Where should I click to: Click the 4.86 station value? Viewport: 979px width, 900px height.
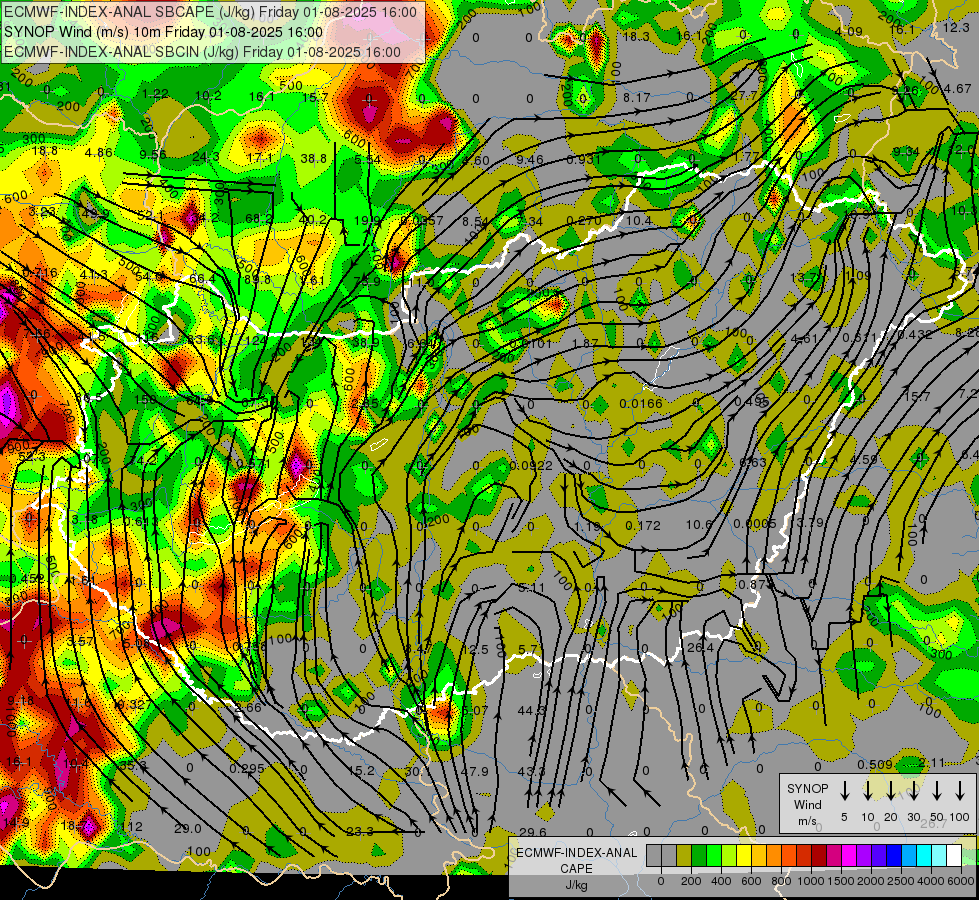coord(99,152)
